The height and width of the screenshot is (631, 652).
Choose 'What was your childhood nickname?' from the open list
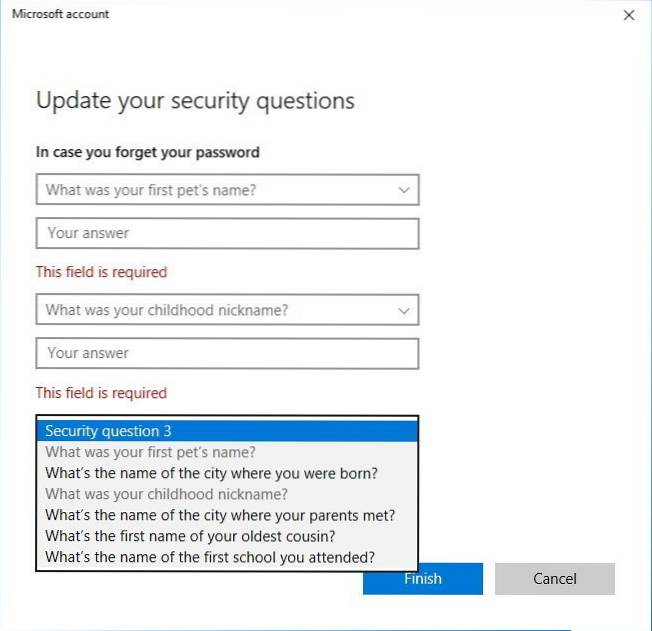[x=166, y=494]
